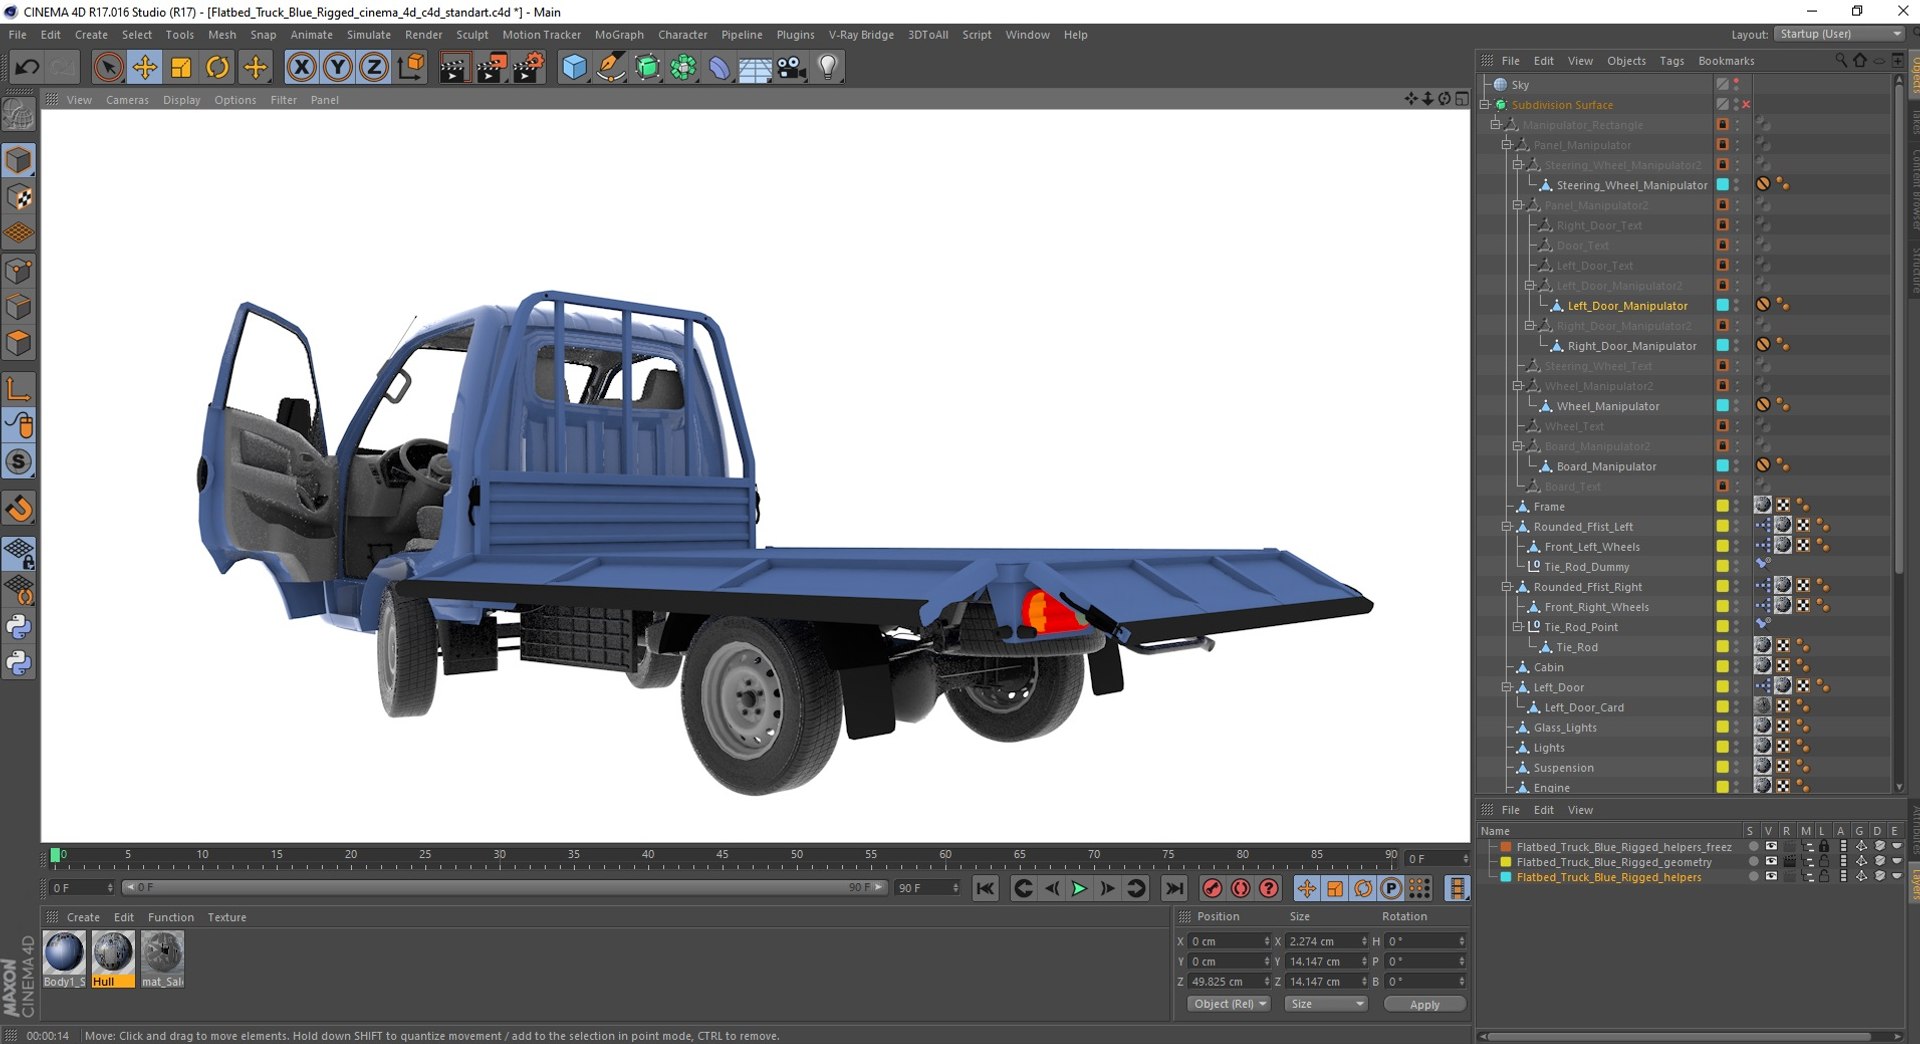The height and width of the screenshot is (1044, 1920).
Task: Toggle visibility of Flatbed_Truck_Blue_Rigged_helpers_freez layer
Action: coord(1770,846)
